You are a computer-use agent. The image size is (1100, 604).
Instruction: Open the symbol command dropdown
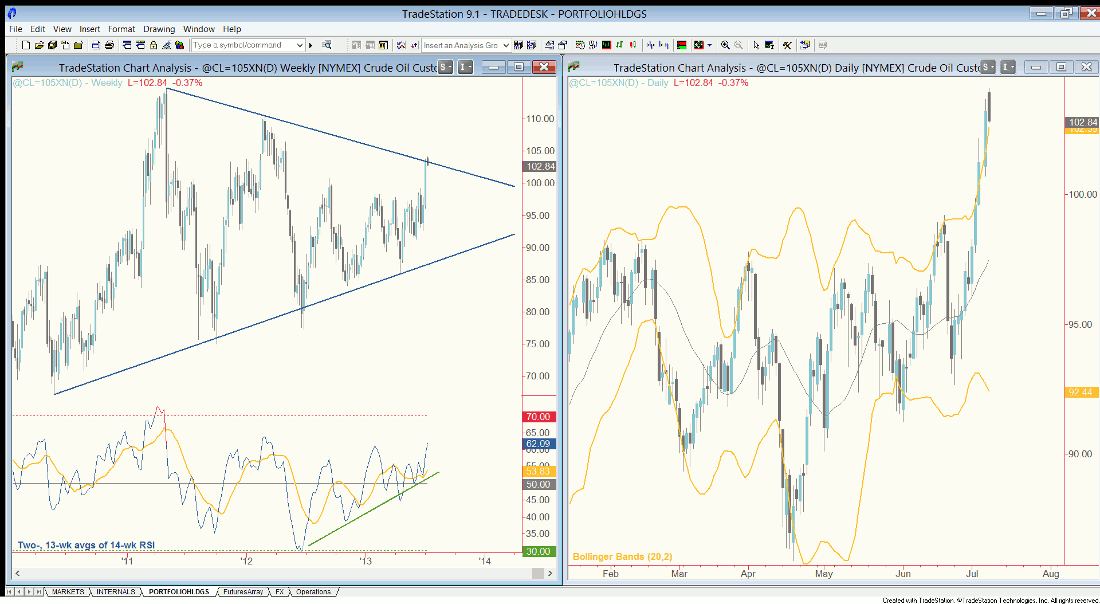pos(300,45)
